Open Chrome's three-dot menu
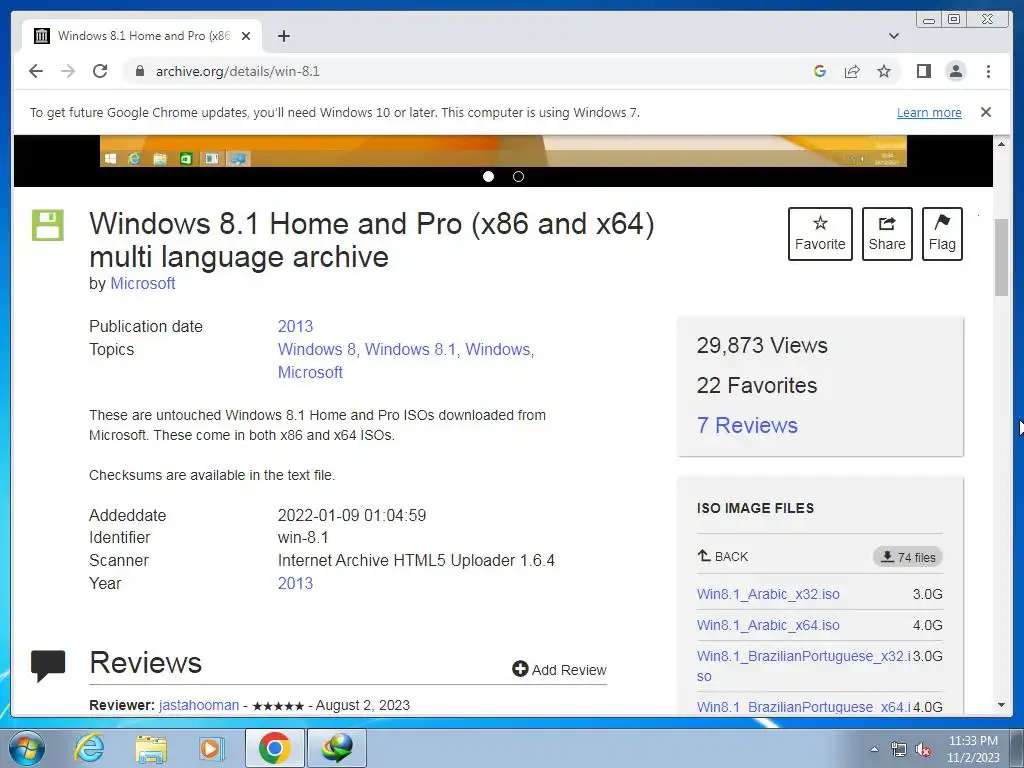The image size is (1024, 768). point(988,71)
